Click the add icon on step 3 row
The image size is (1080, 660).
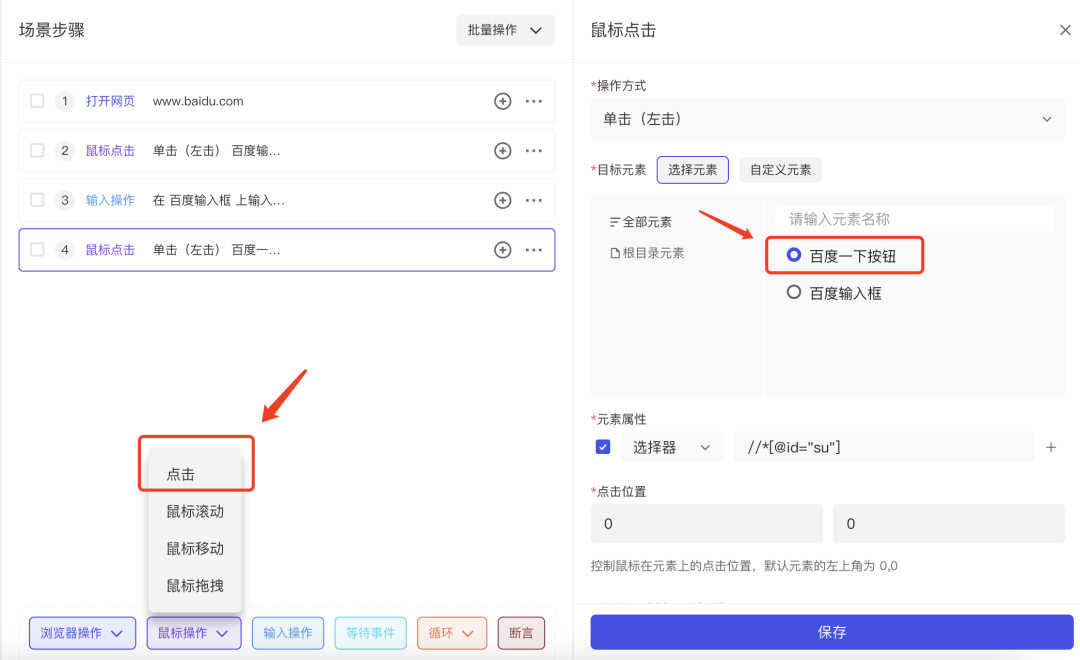[503, 200]
